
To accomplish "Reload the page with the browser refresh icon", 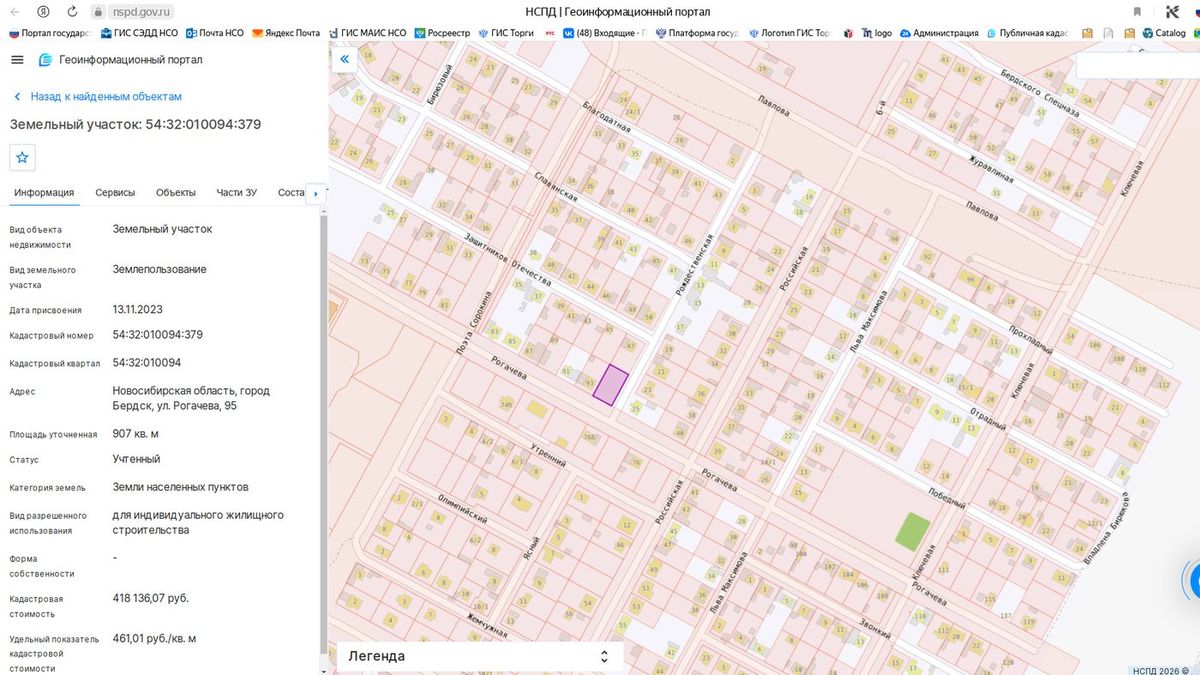I will coord(72,12).
